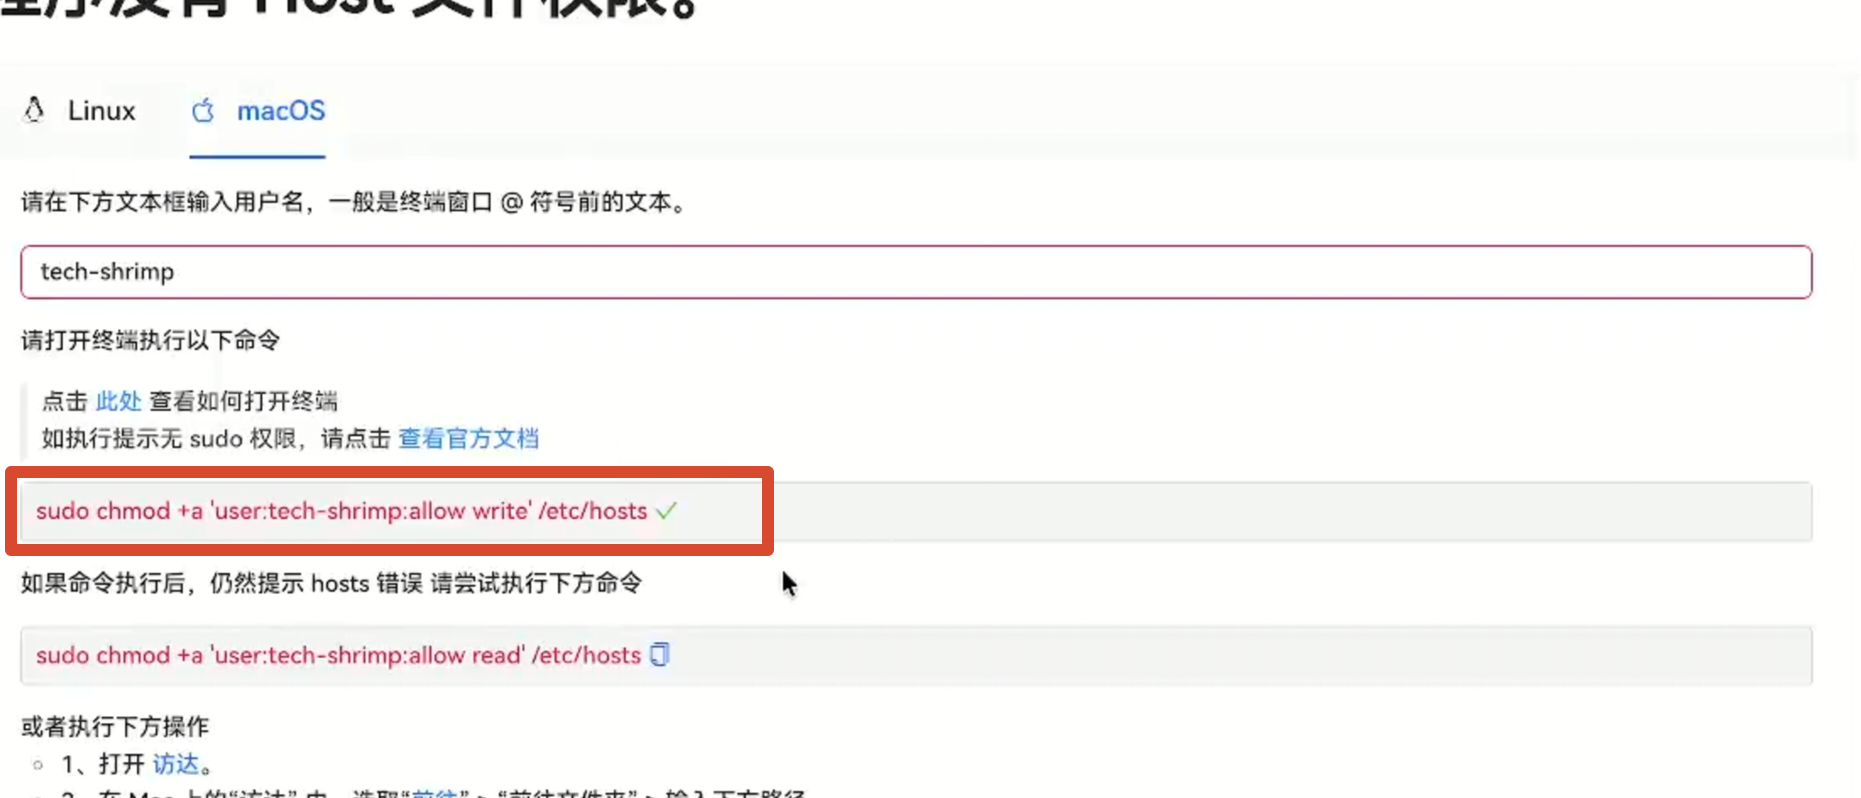Copy the allow read command using copy icon
The height and width of the screenshot is (798, 1861).
(659, 655)
